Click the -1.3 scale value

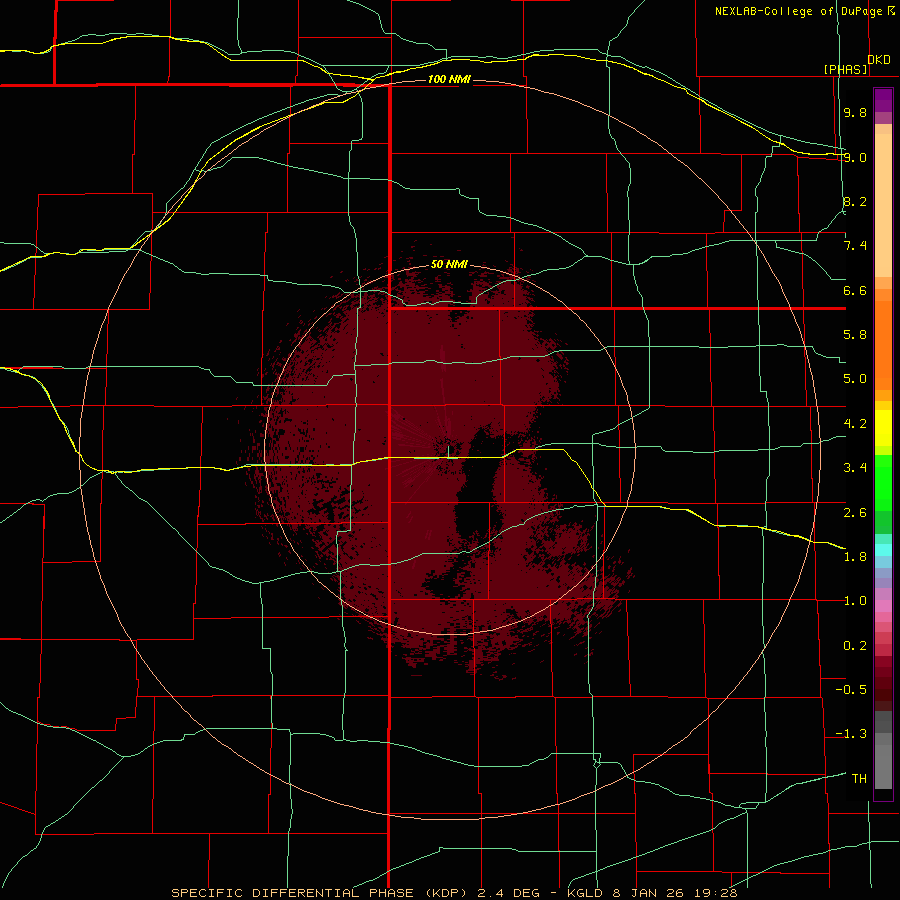pos(851,734)
